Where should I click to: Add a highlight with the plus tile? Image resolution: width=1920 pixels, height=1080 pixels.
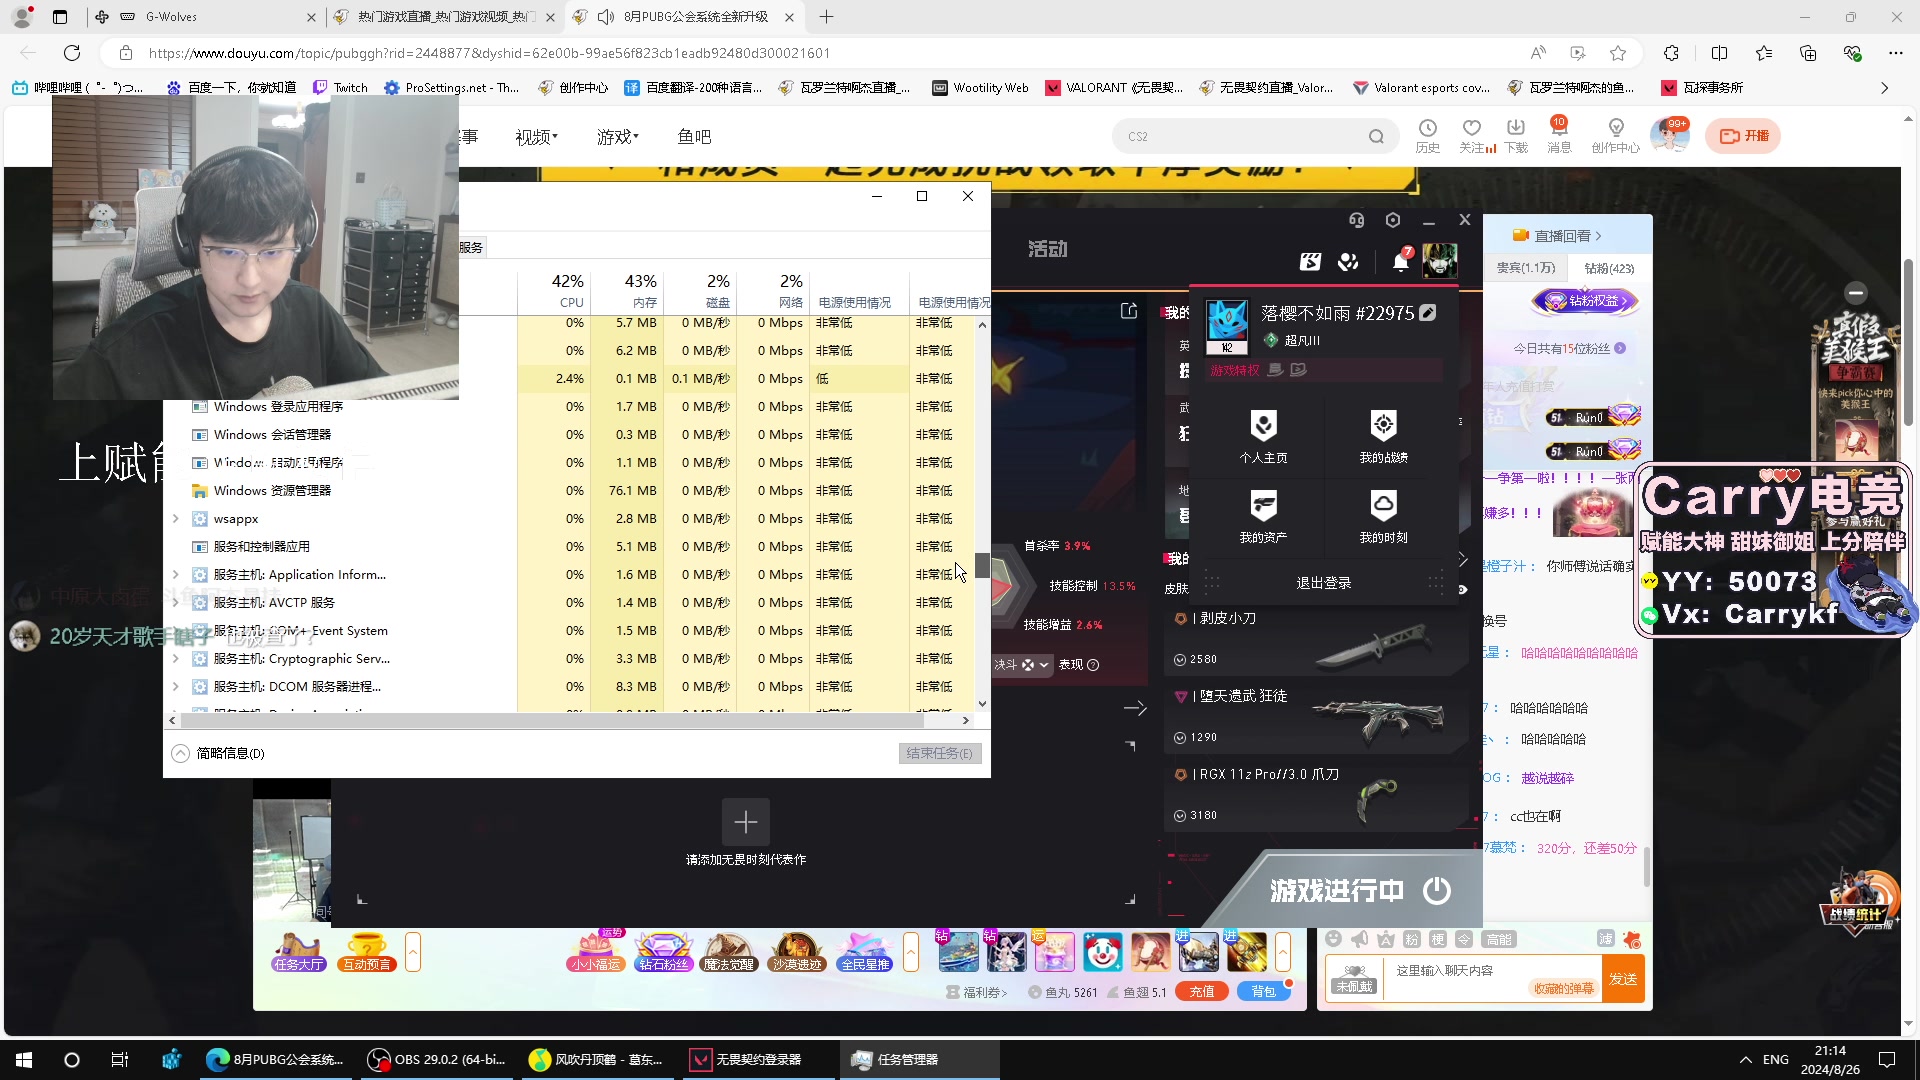pyautogui.click(x=746, y=822)
